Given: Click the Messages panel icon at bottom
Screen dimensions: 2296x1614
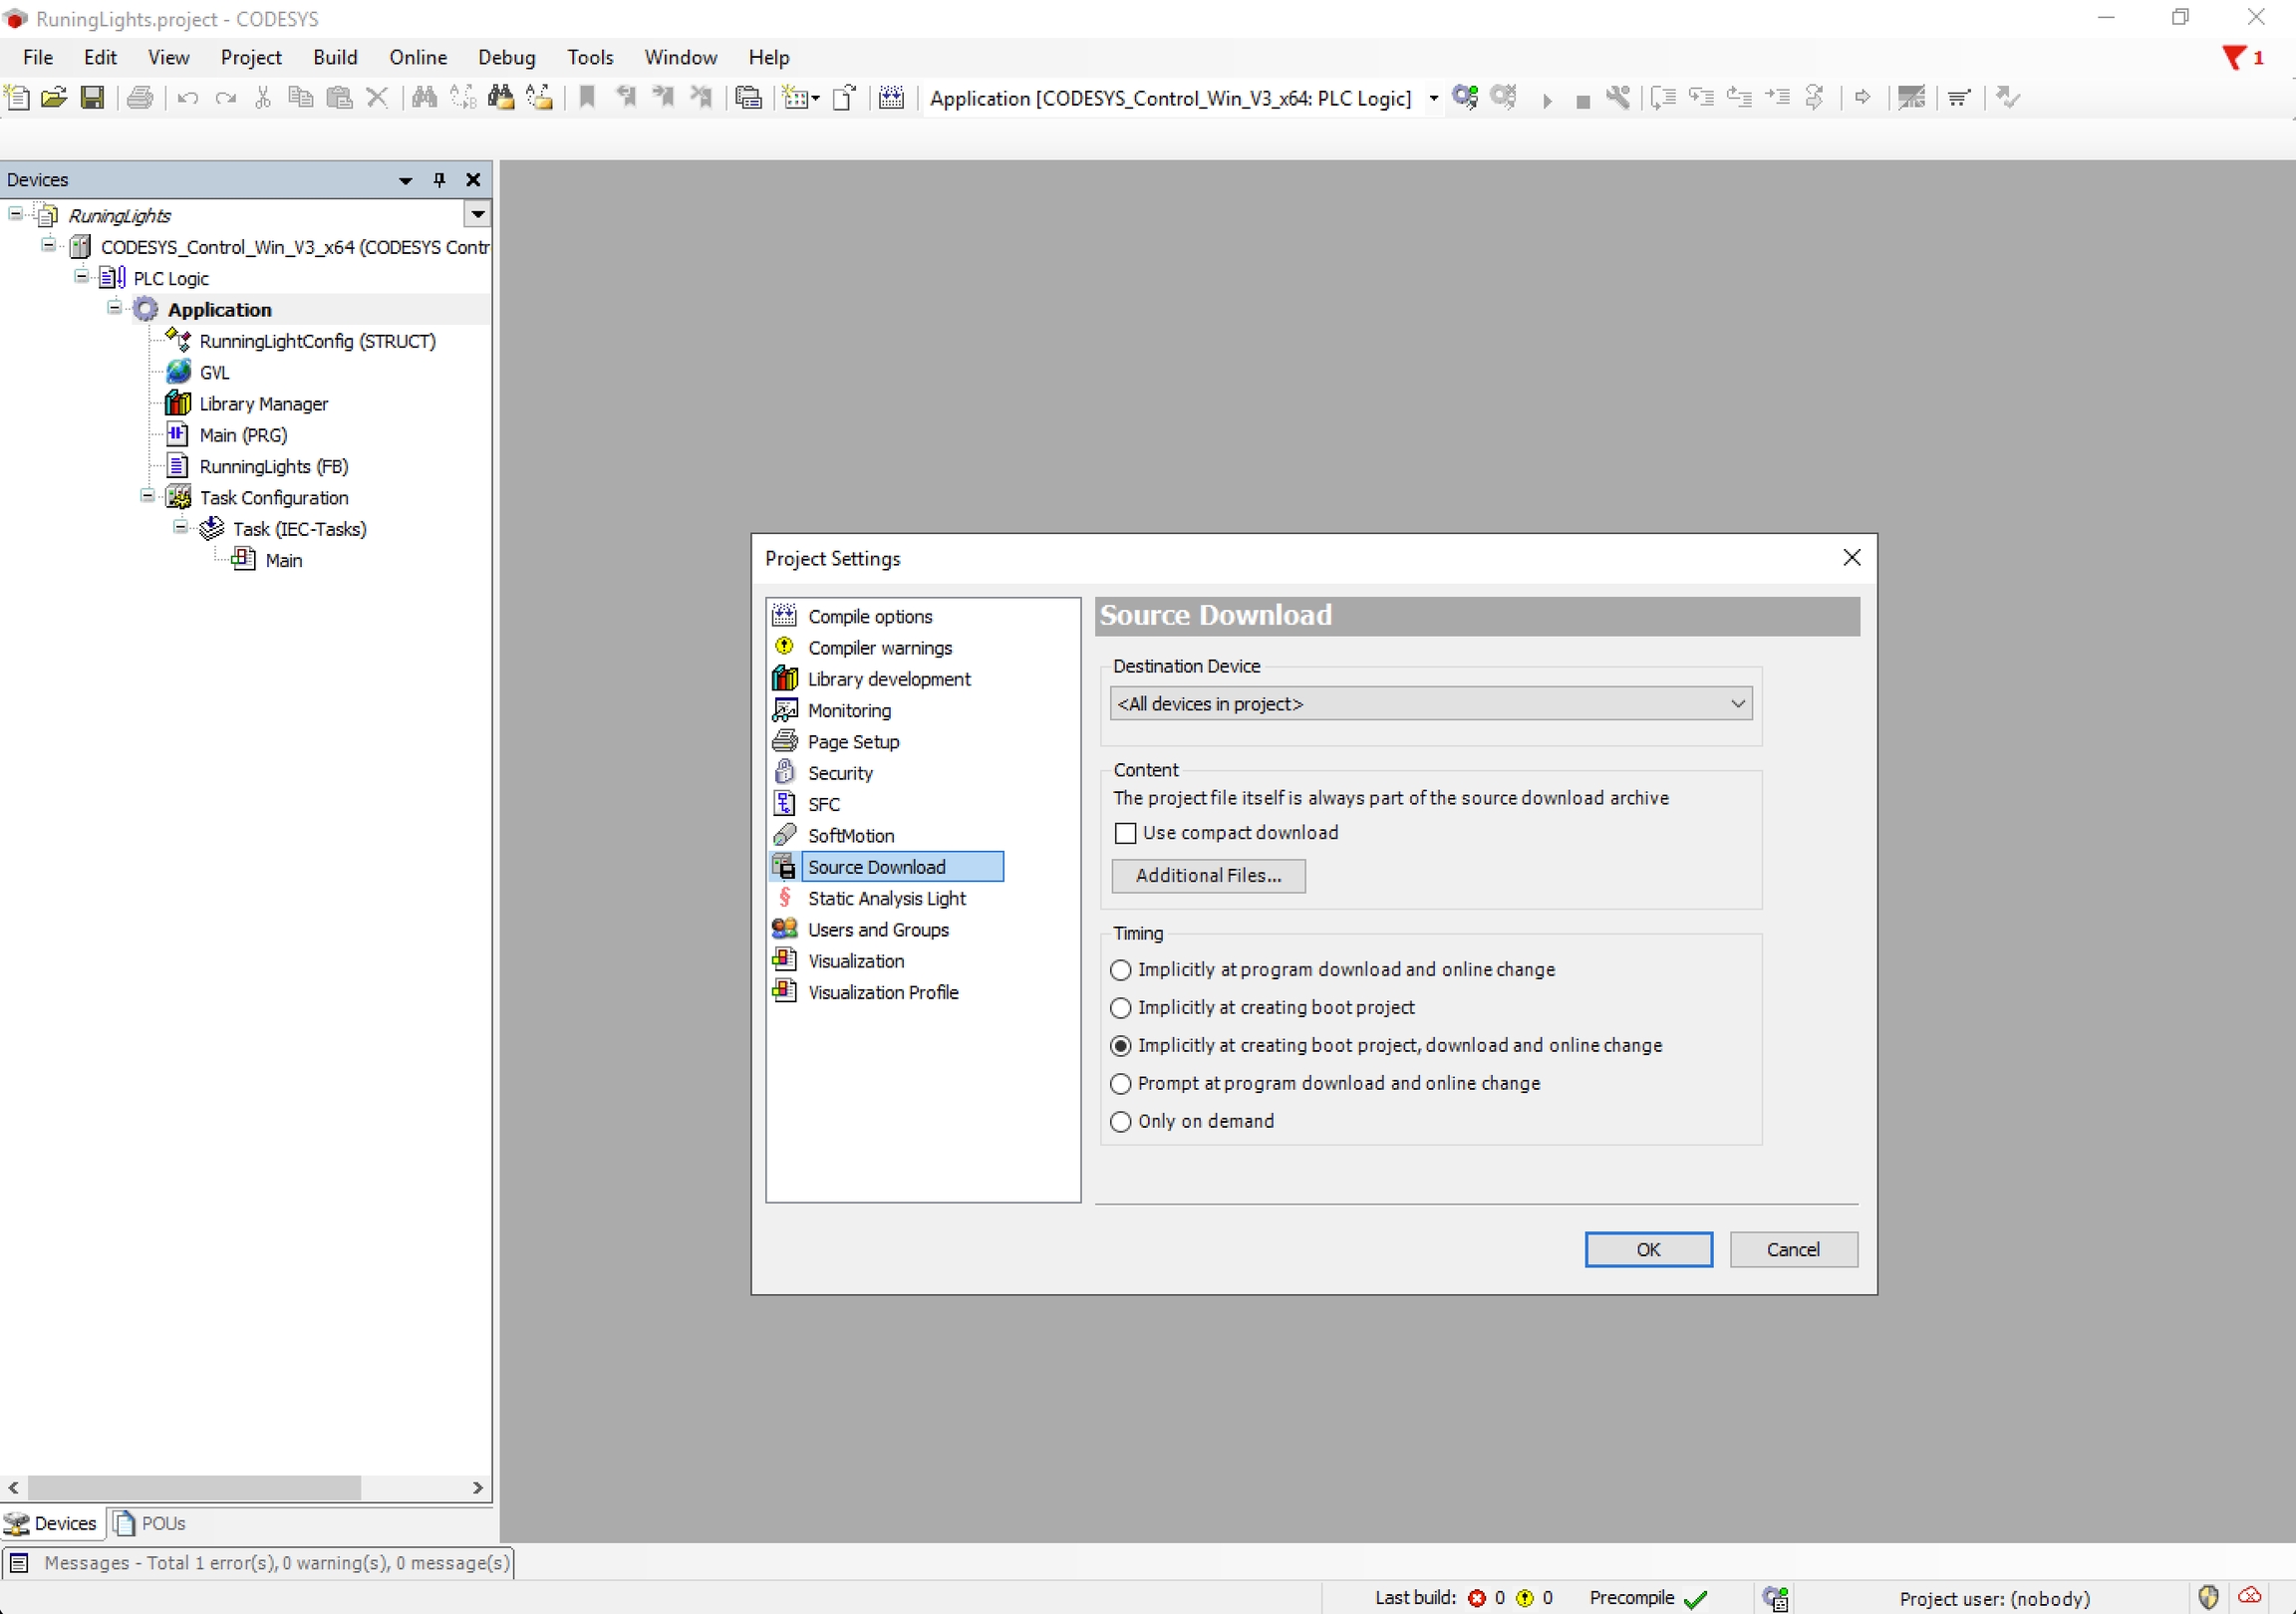Looking at the screenshot, I should click(x=19, y=1562).
